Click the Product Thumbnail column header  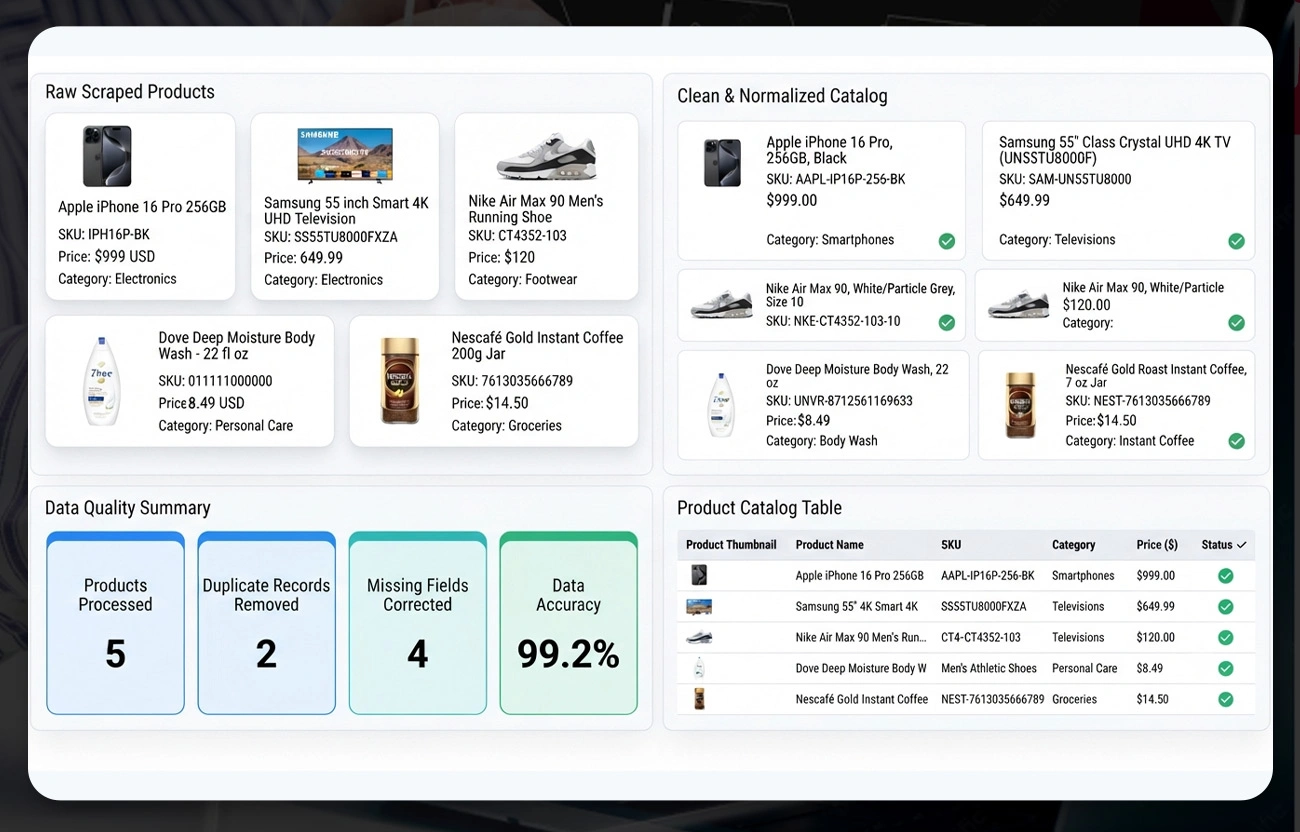(731, 545)
